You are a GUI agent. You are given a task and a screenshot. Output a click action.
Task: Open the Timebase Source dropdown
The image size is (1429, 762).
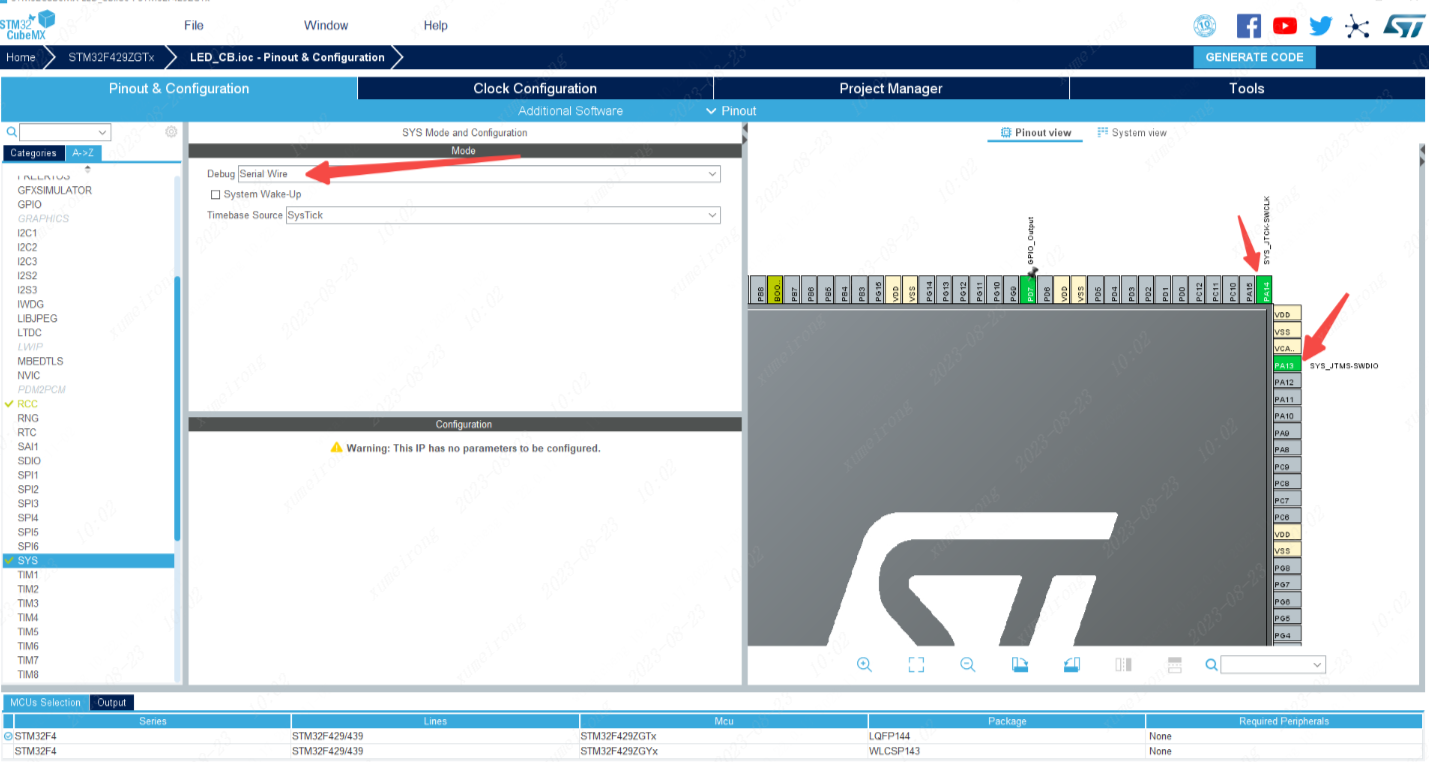tap(502, 215)
